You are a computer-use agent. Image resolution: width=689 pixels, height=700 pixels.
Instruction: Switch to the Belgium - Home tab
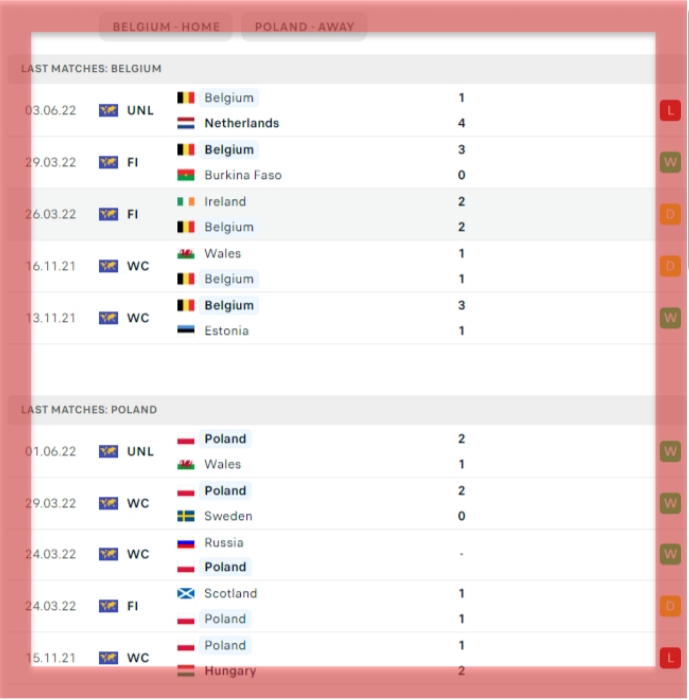[166, 27]
